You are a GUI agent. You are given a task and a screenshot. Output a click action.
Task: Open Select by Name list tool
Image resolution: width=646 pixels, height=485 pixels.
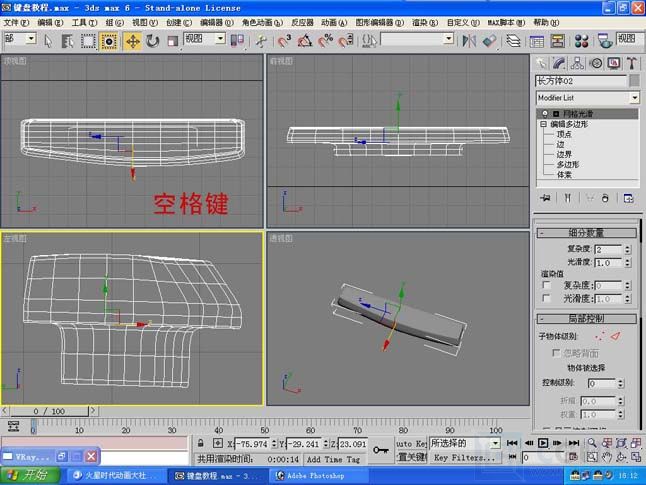tap(68, 41)
